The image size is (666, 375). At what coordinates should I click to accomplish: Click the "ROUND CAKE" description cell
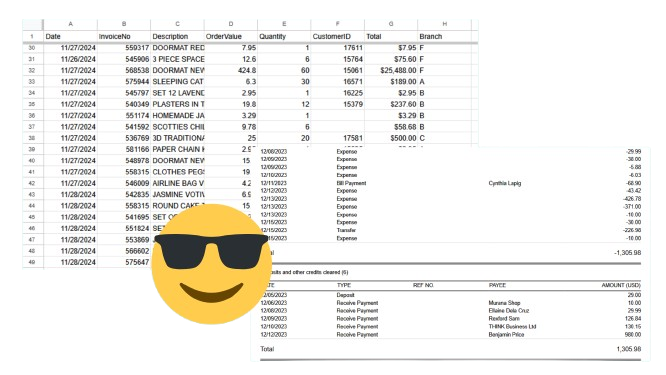pos(178,206)
